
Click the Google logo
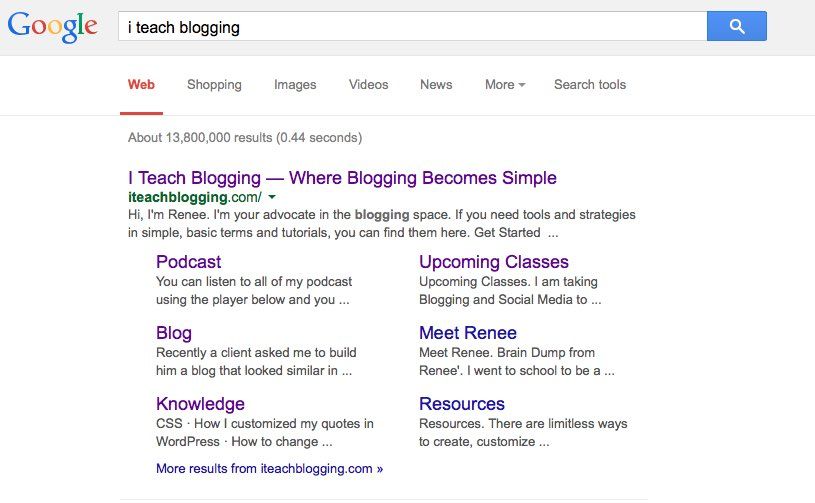click(52, 27)
